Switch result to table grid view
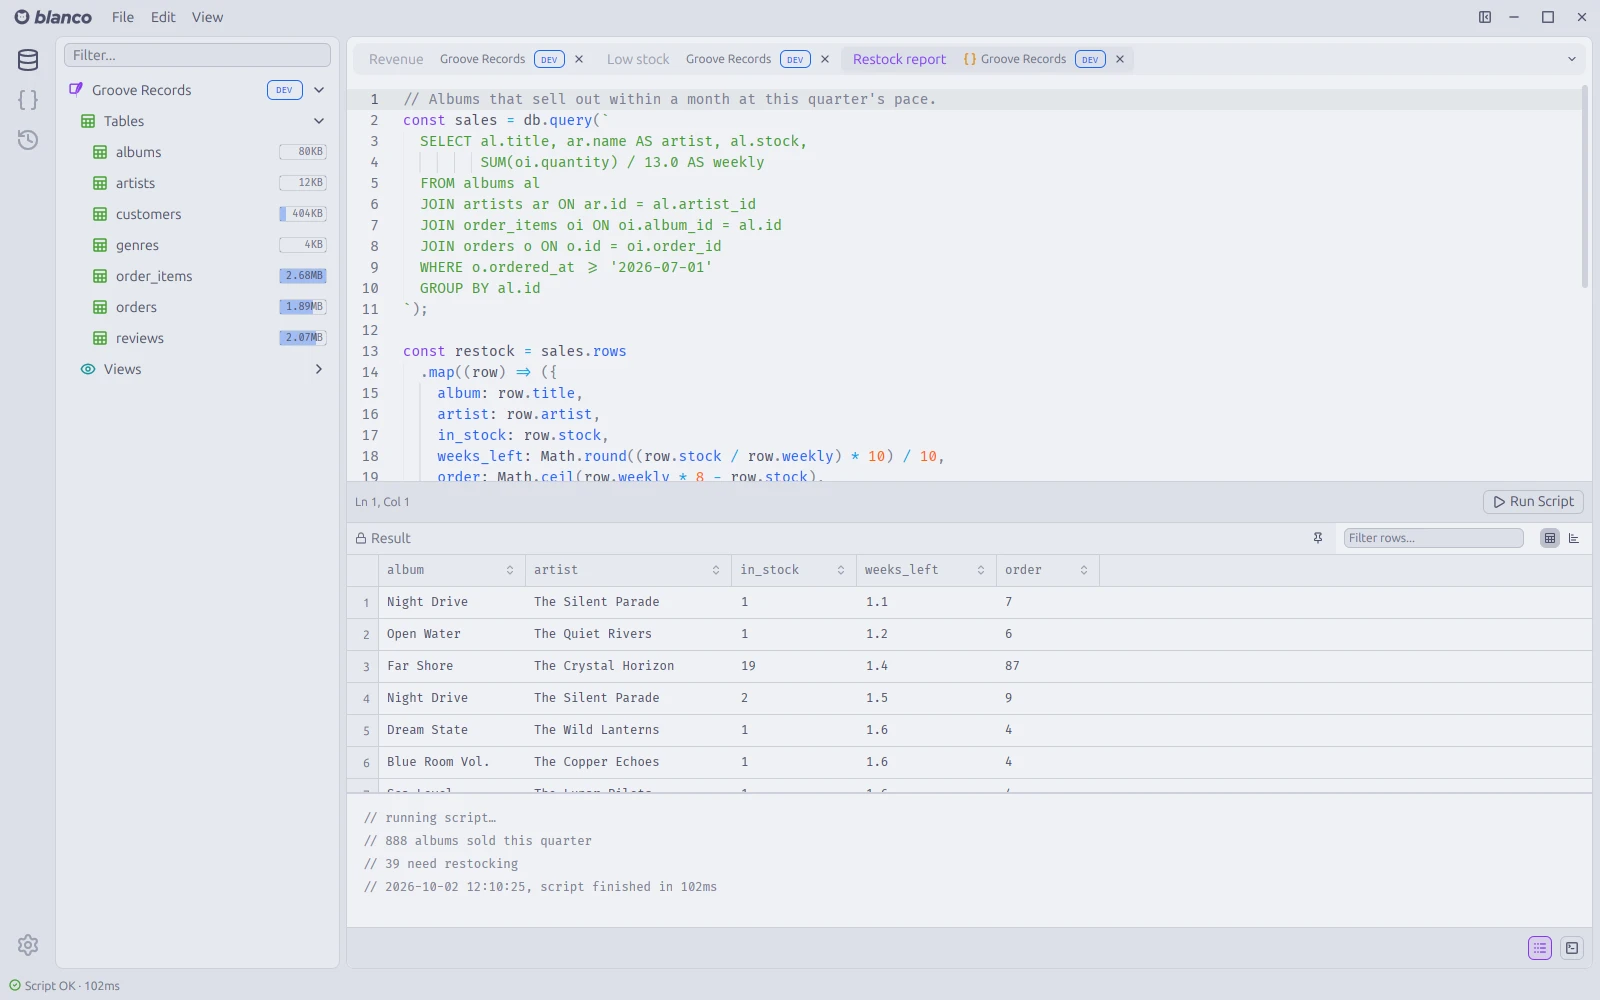 pos(1550,538)
